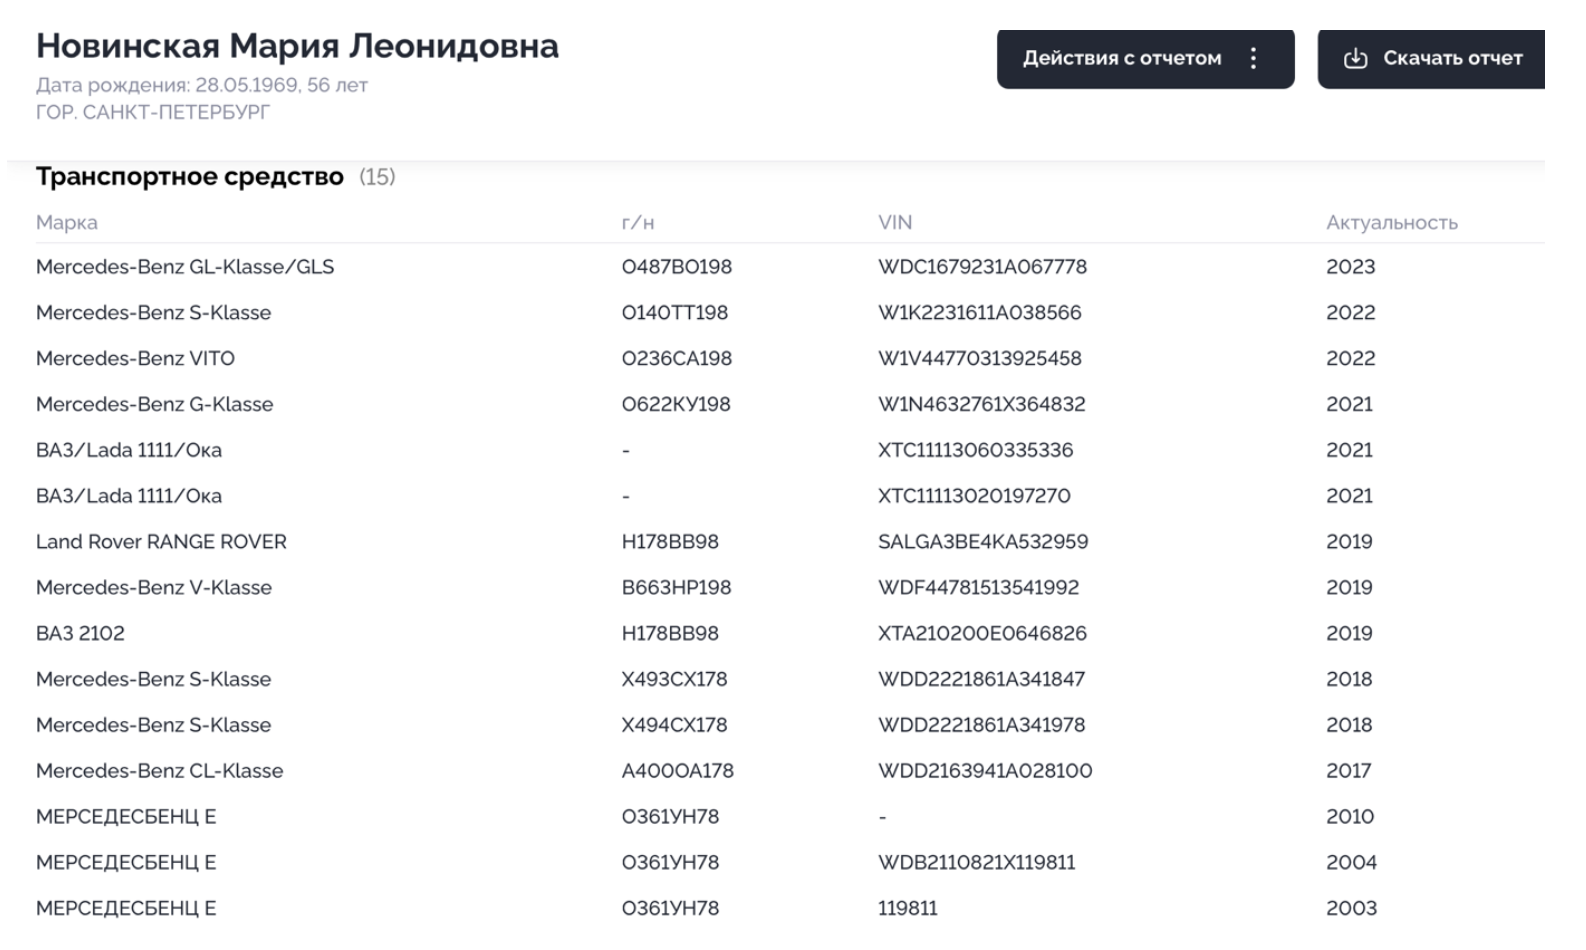
Task: Click VIN 'XTC11113020197270'
Action: click(x=974, y=497)
